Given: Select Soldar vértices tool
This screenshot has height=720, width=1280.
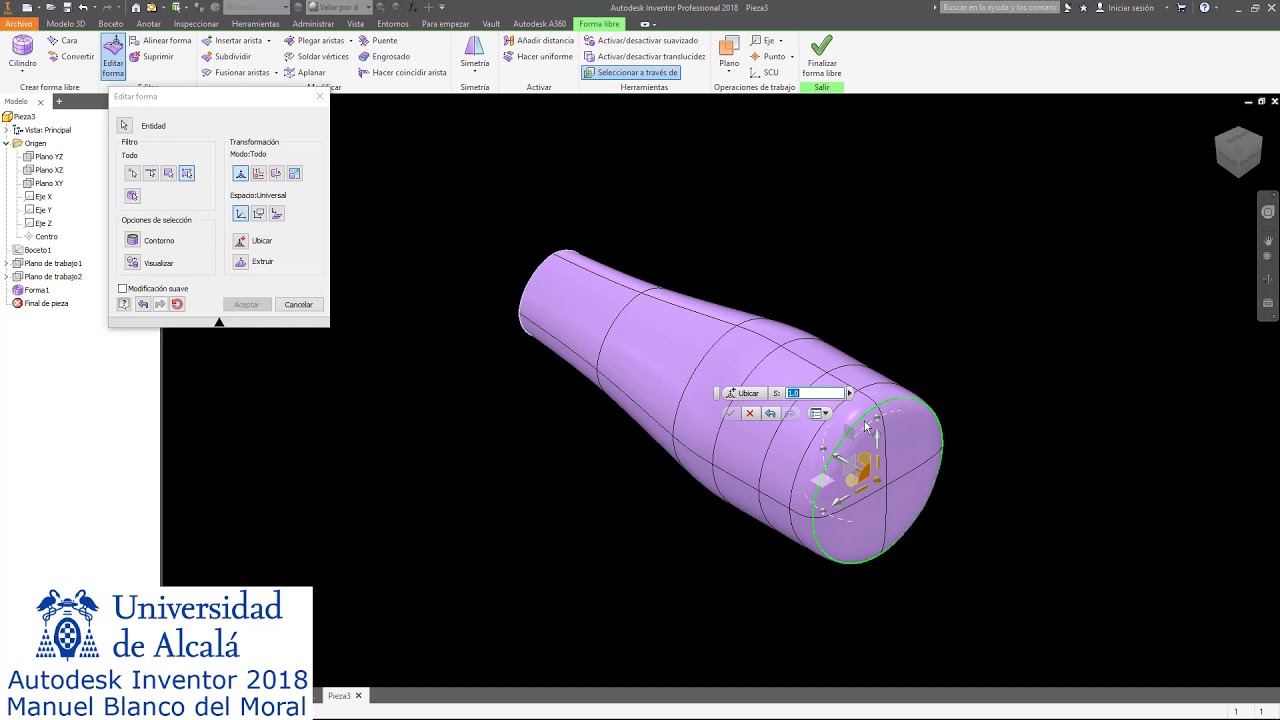Looking at the screenshot, I should tap(316, 57).
